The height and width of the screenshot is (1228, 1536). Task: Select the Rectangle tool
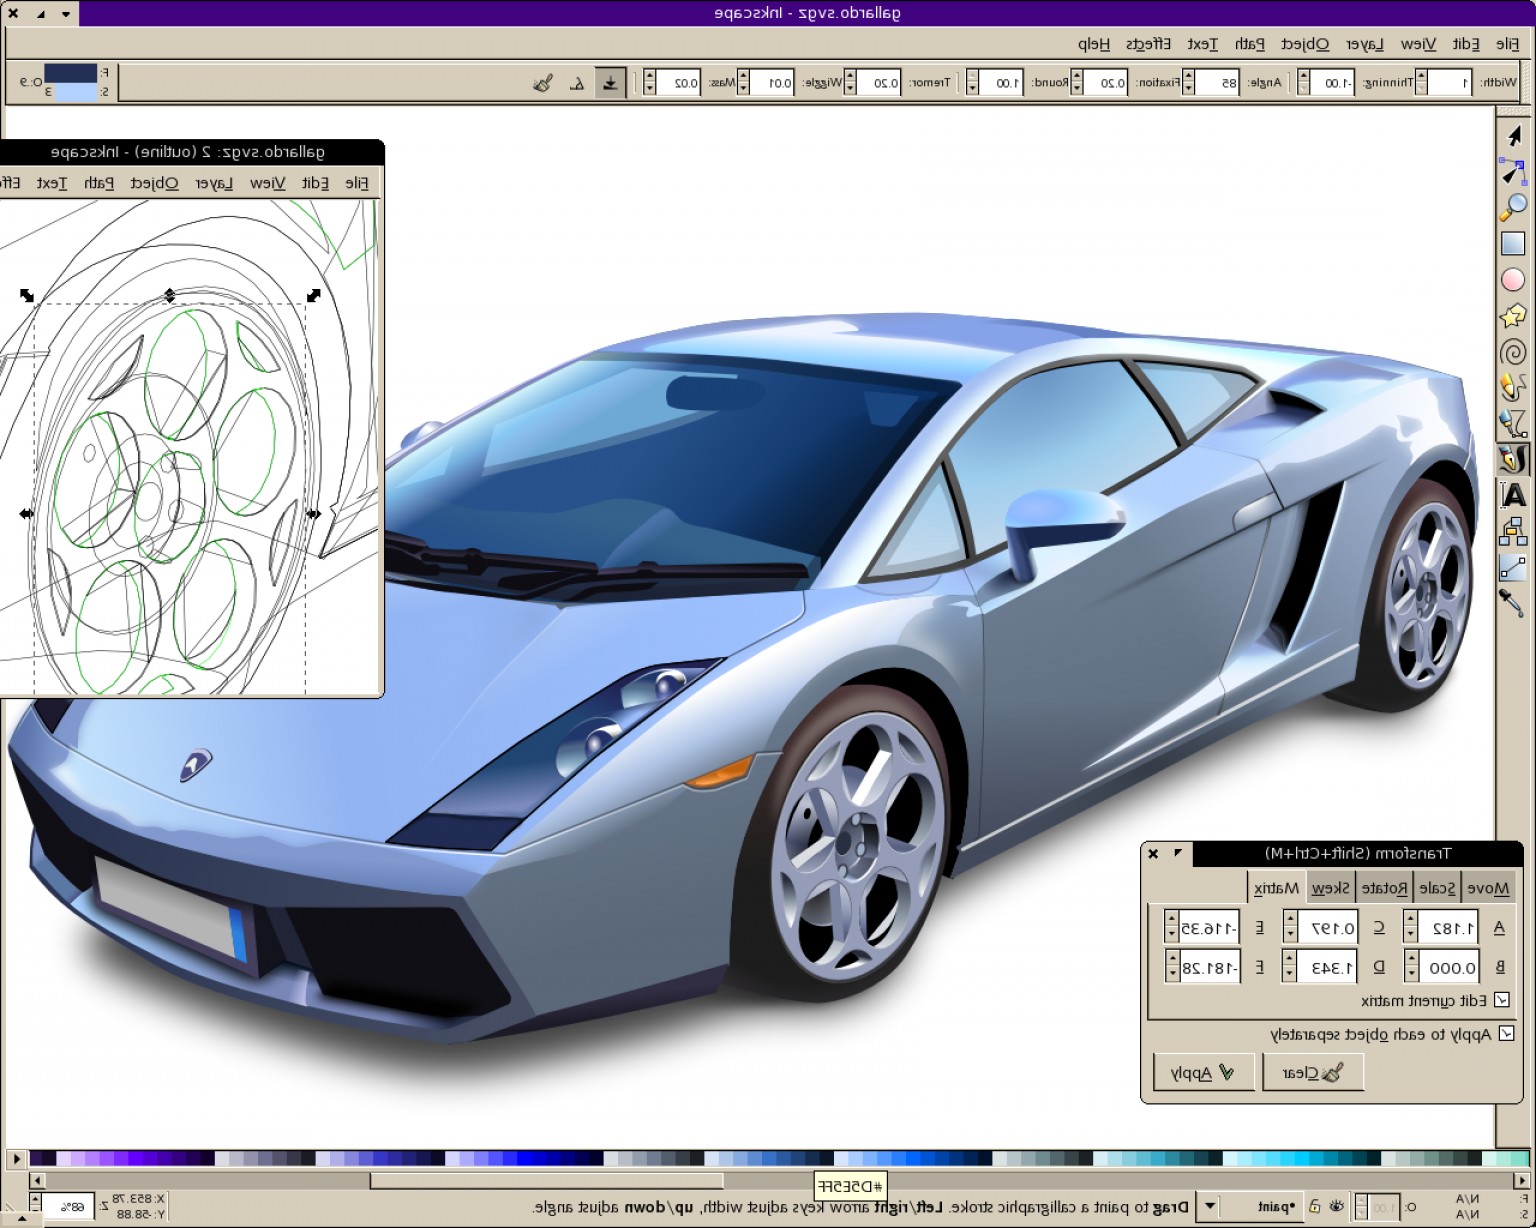point(1513,243)
